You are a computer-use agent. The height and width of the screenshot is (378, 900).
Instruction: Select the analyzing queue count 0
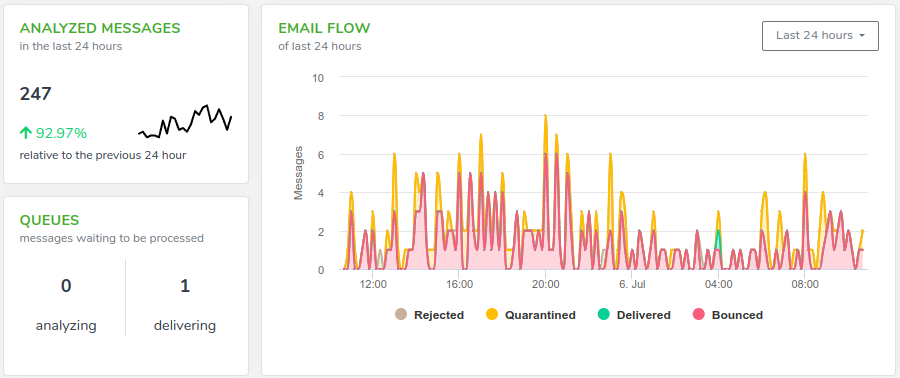[x=66, y=286]
